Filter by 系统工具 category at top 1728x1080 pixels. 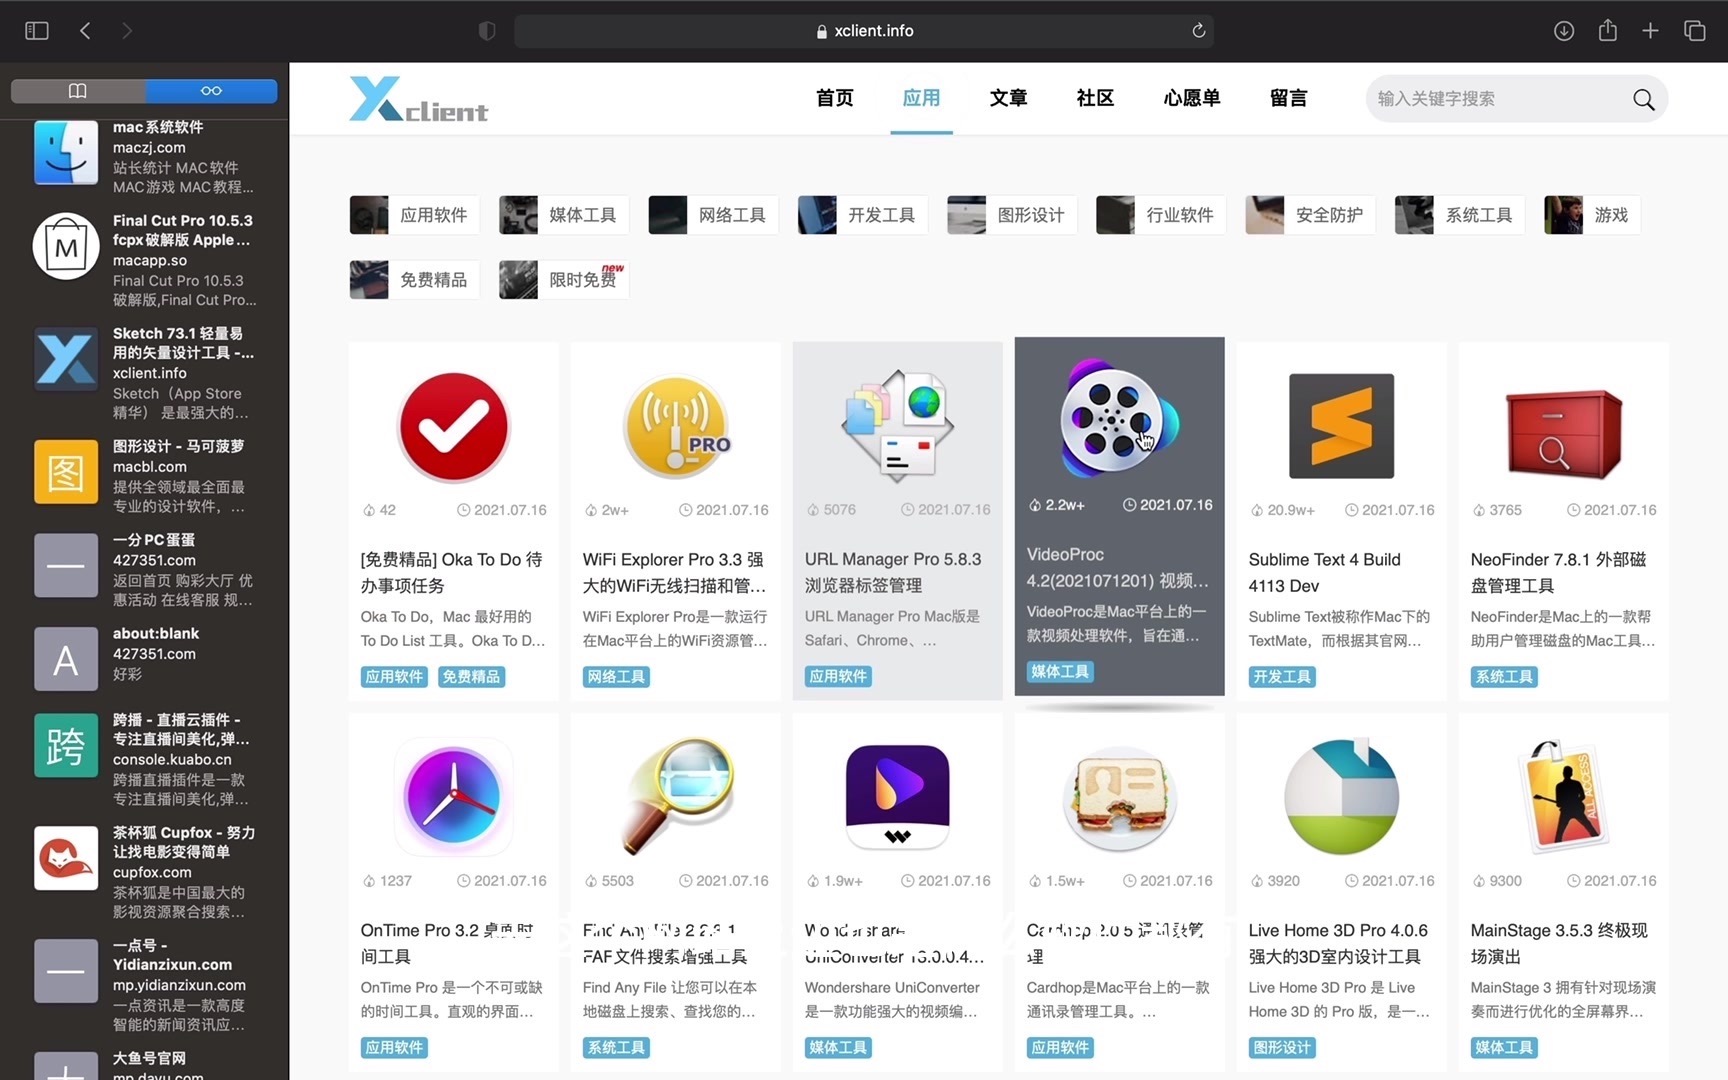coord(1460,215)
